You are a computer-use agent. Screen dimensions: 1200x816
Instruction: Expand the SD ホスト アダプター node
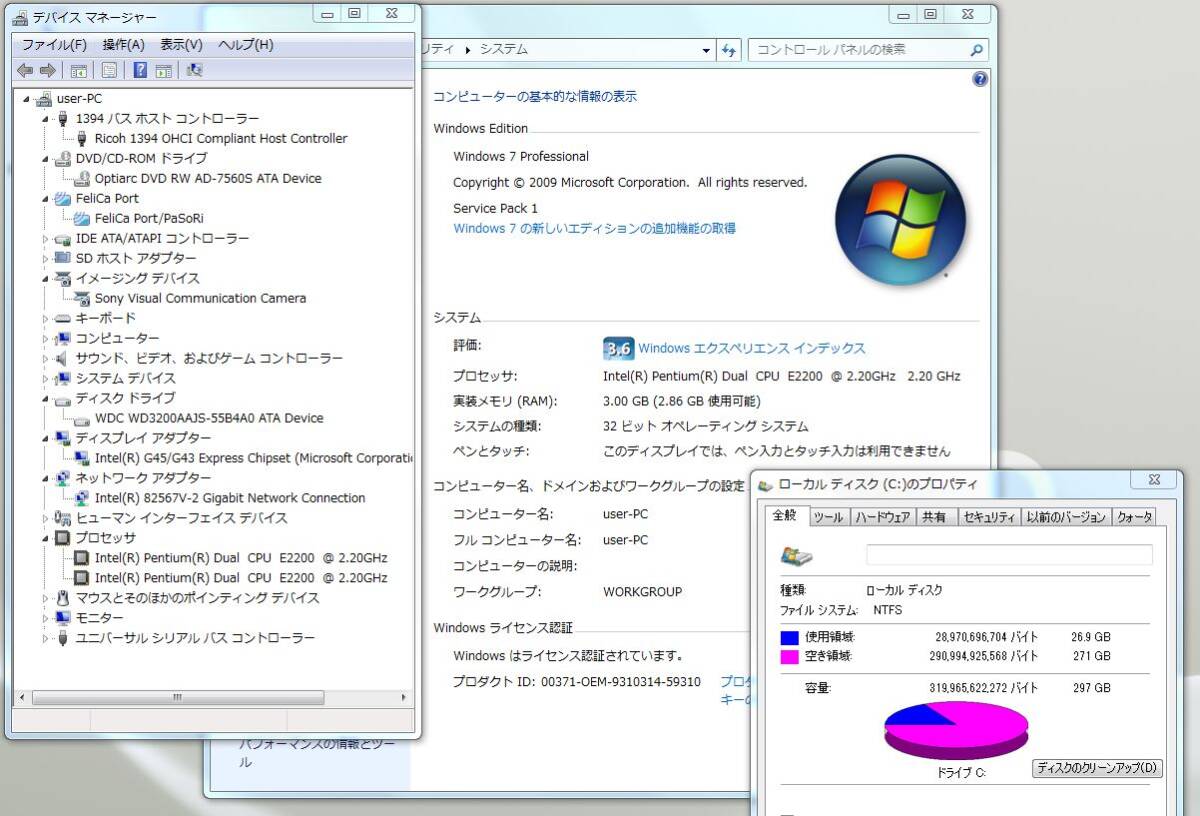(x=46, y=258)
